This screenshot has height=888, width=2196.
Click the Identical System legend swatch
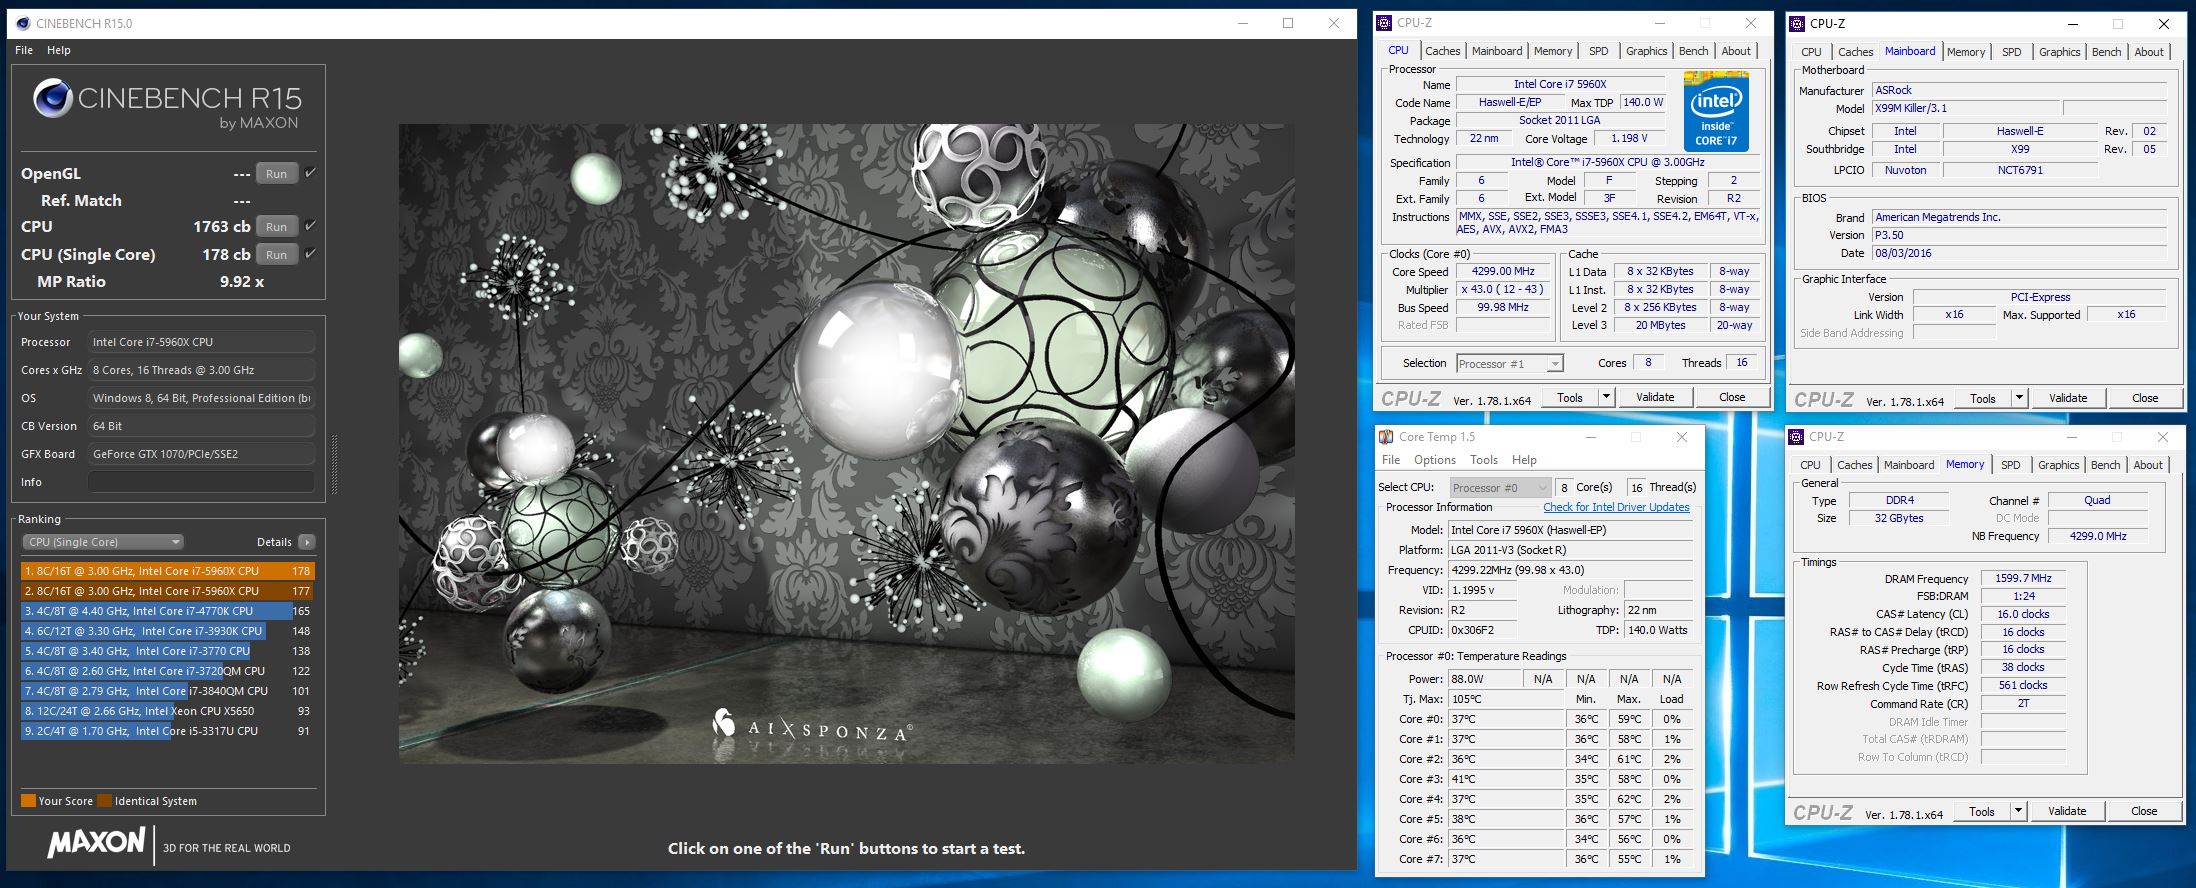[104, 800]
